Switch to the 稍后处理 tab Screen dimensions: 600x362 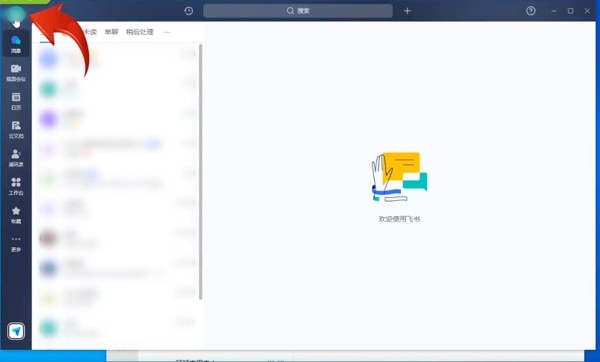140,32
